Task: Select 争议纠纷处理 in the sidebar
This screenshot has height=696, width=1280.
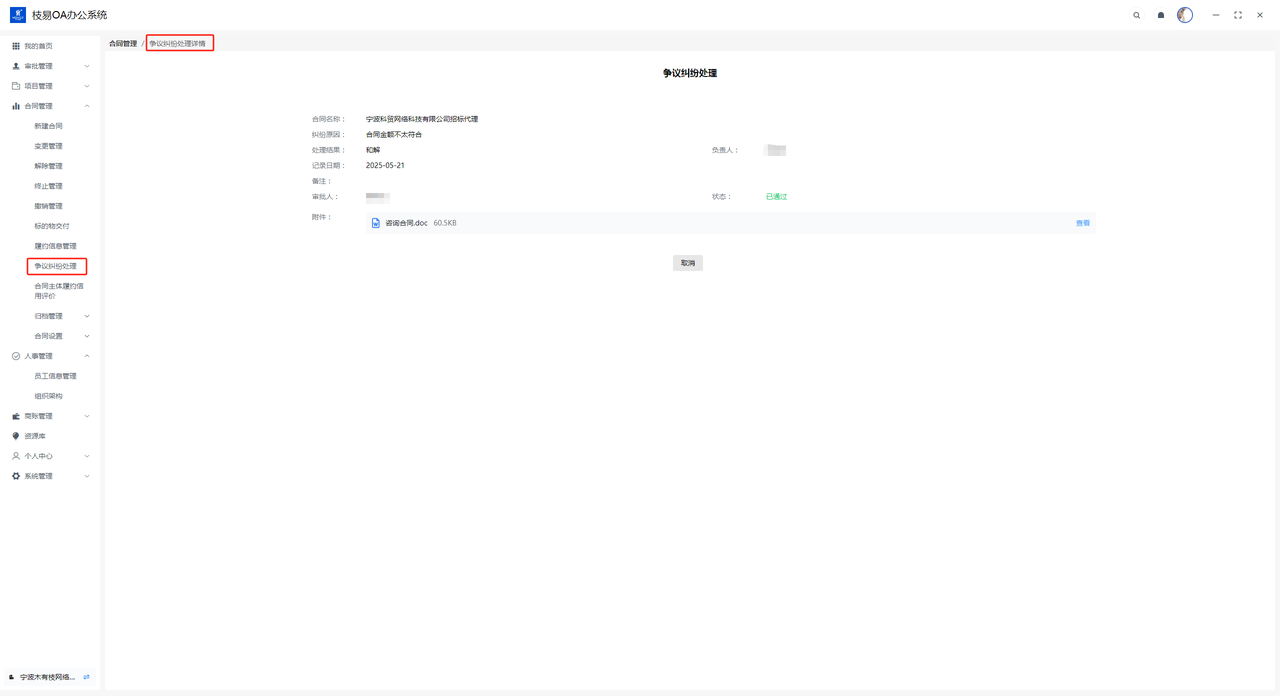Action: pyautogui.click(x=55, y=266)
